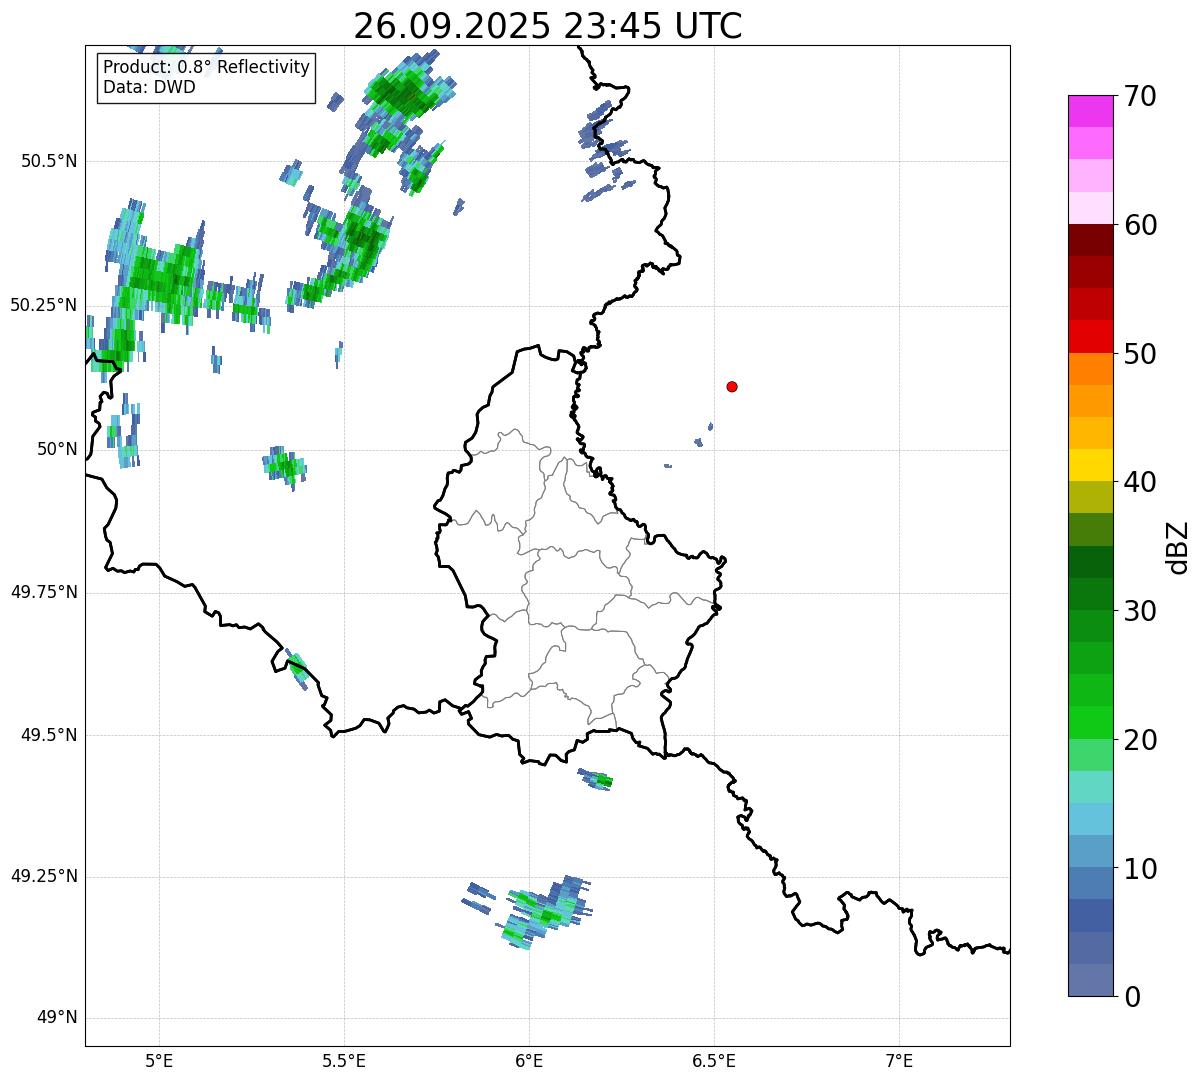
Task: Select the bright green swatch above 20 dBZ
Action: pos(1089,722)
